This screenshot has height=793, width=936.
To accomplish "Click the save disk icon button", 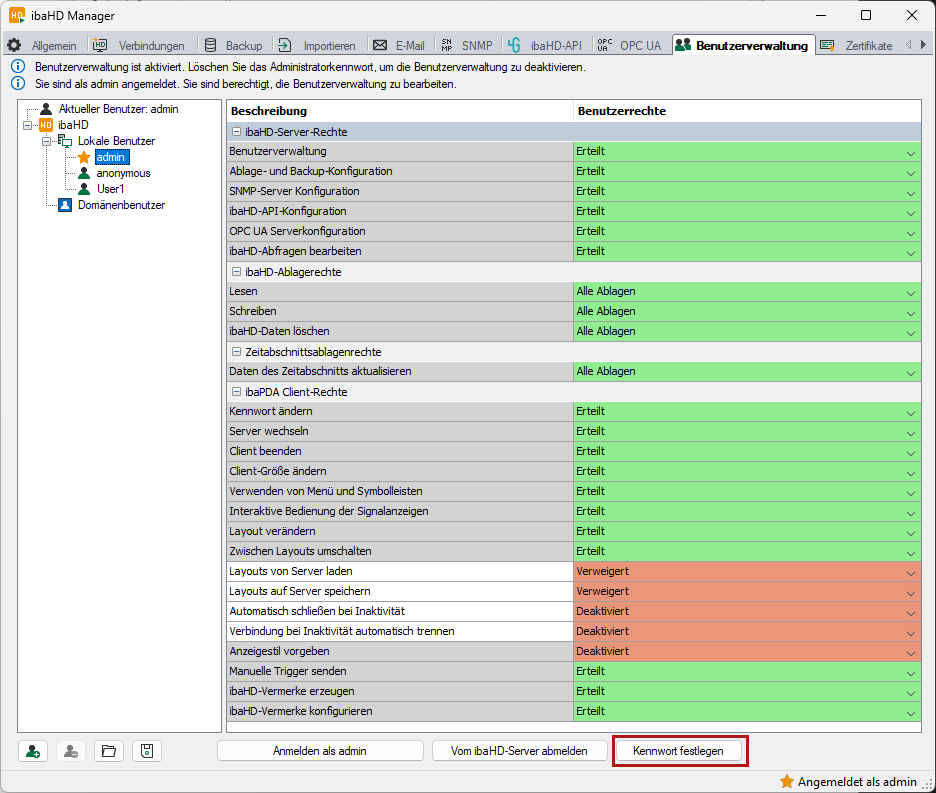I will click(146, 751).
